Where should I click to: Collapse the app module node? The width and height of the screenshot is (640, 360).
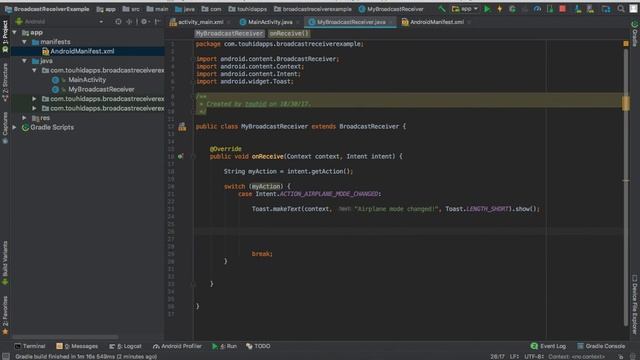click(x=15, y=32)
